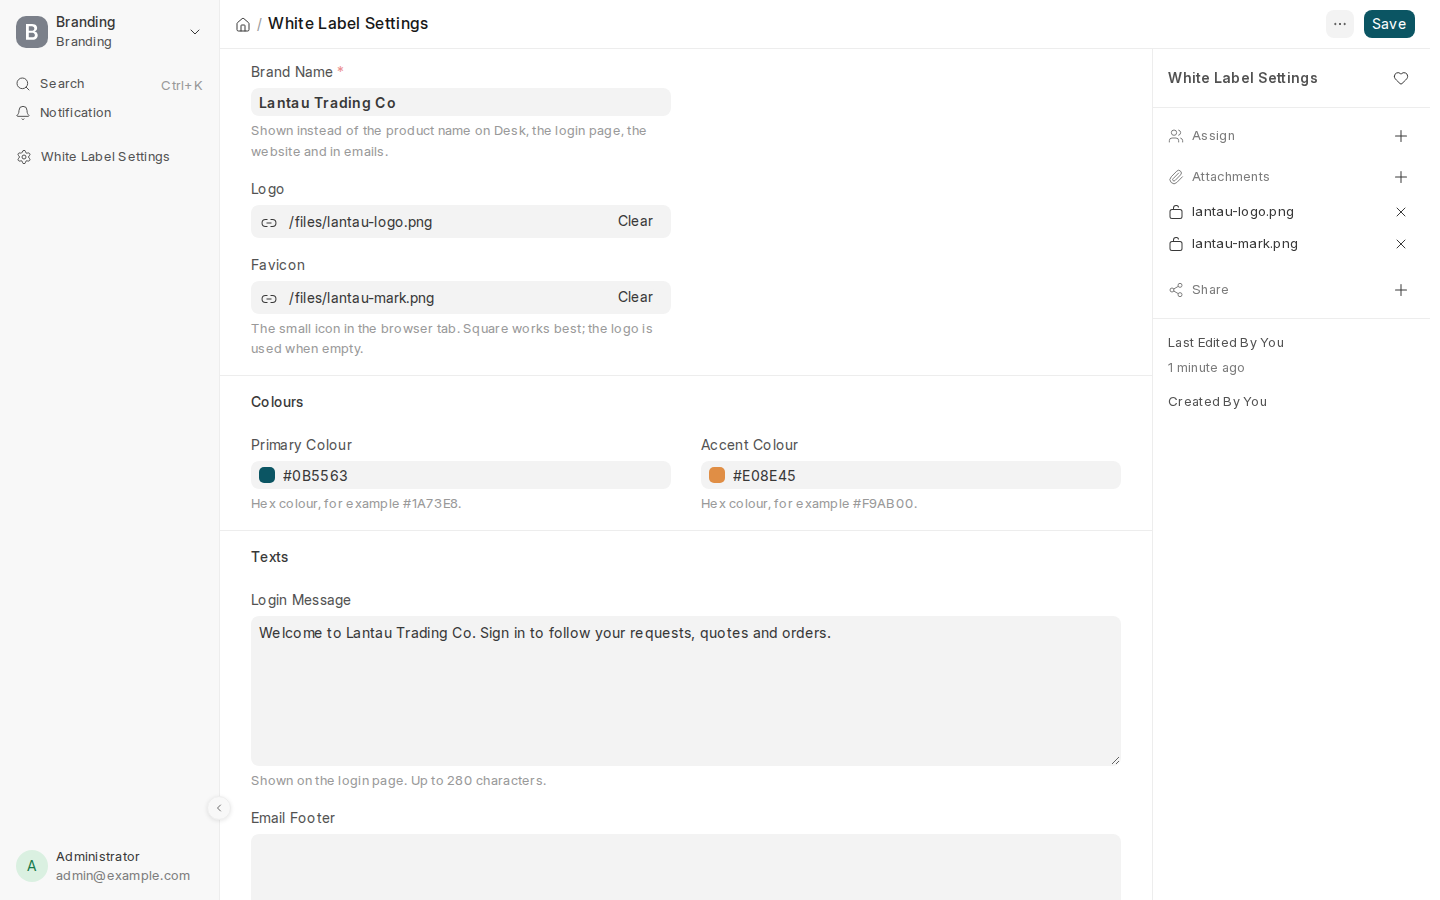1440x900 pixels.
Task: Click the Branding workspace logo
Action: (x=32, y=32)
